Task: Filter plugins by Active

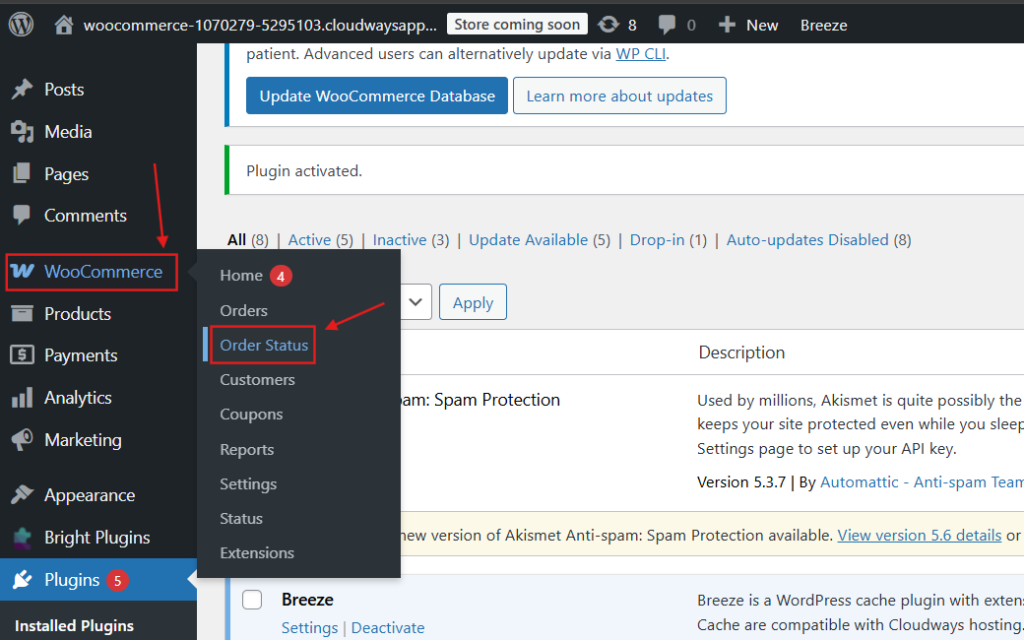Action: click(x=310, y=240)
